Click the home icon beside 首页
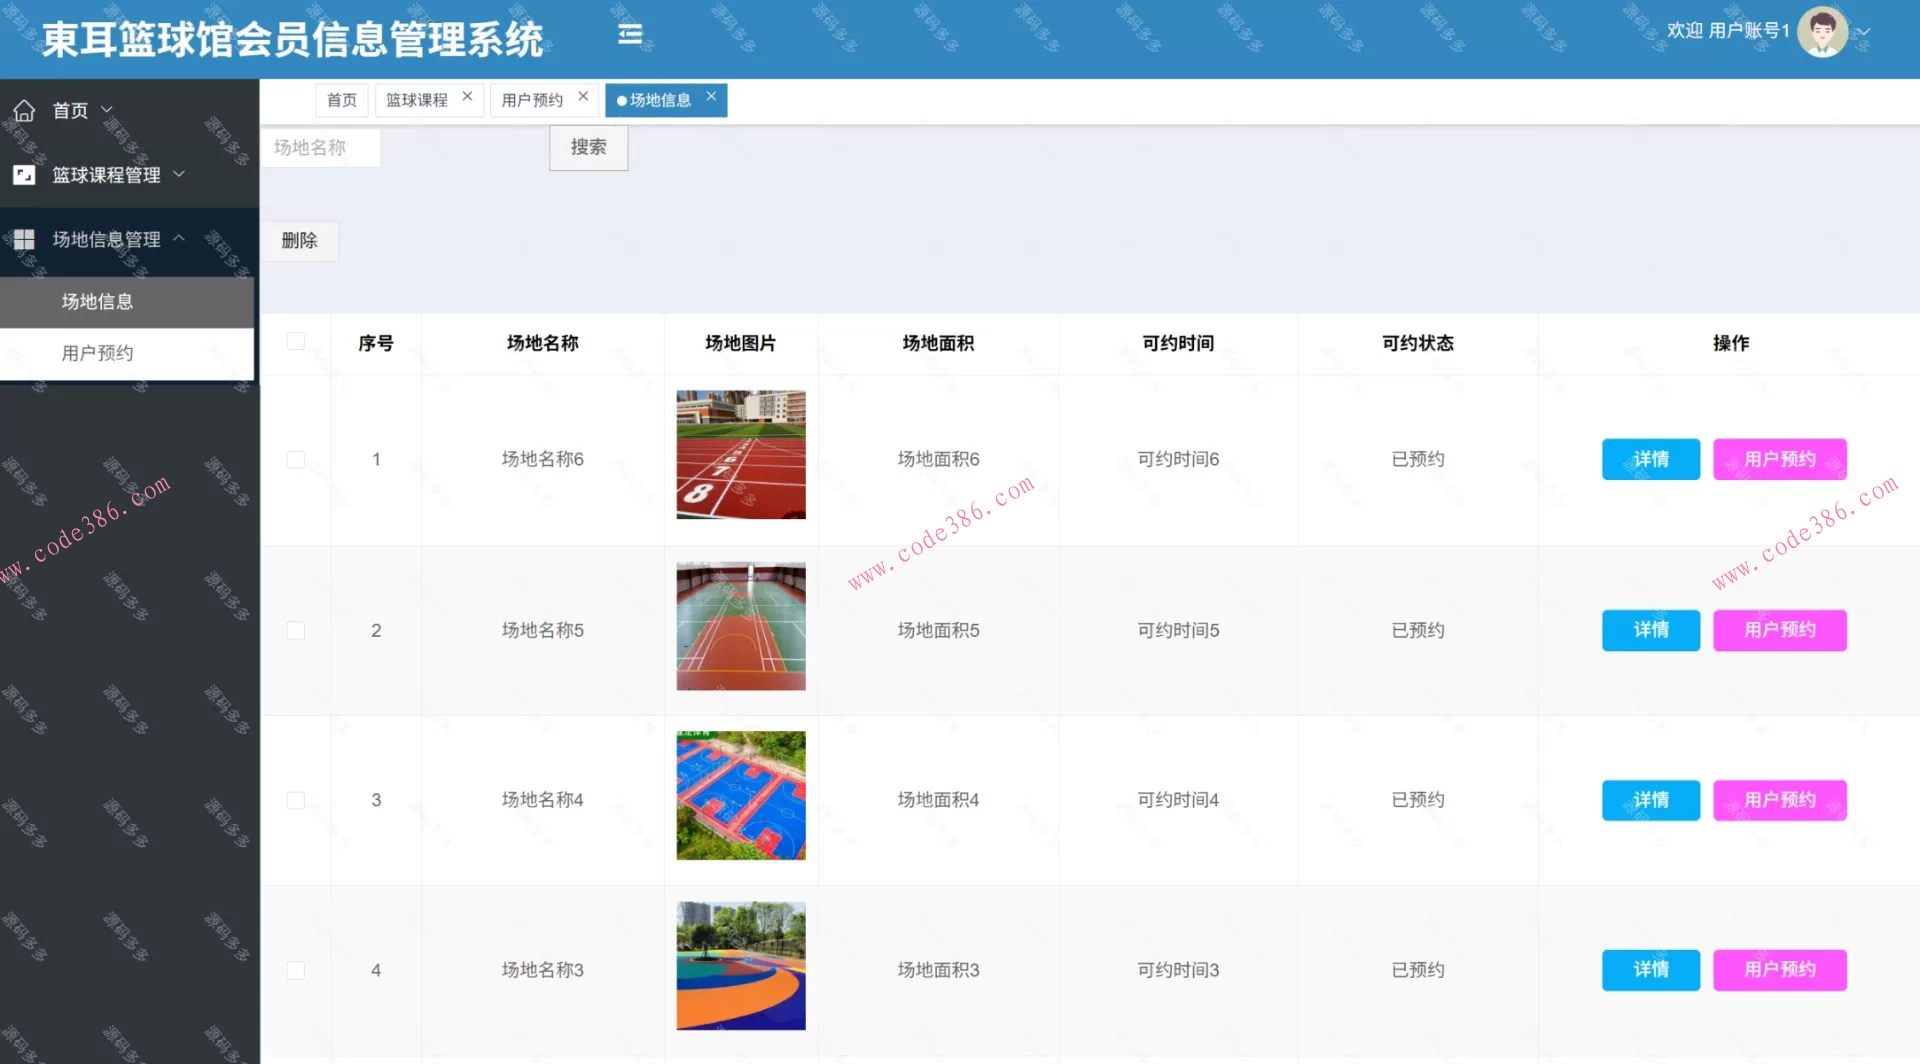Viewport: 1920px width, 1064px height. [24, 110]
